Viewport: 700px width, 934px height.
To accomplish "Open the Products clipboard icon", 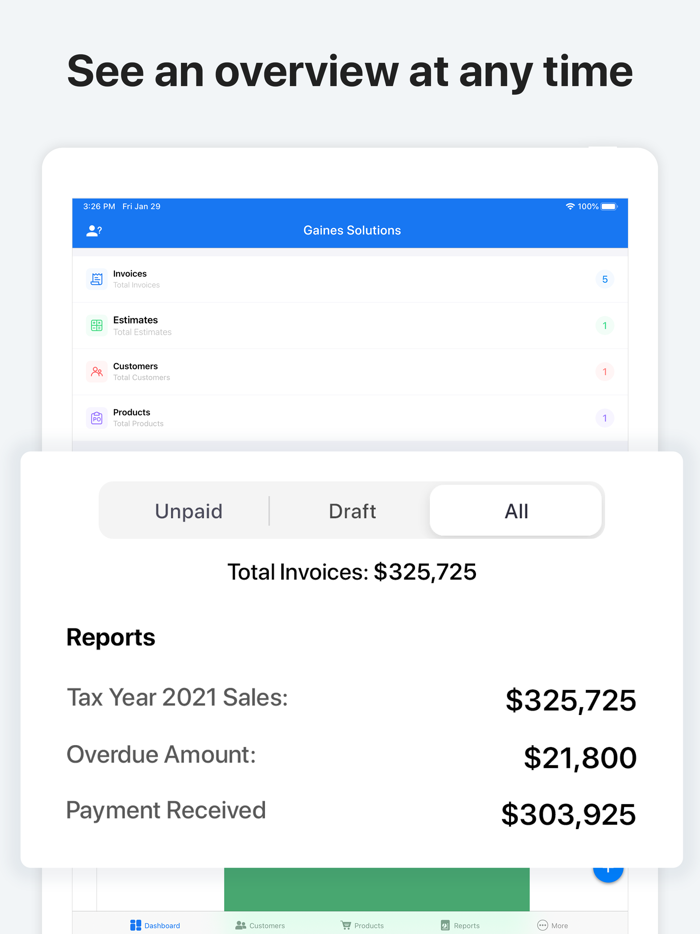I will [97, 418].
